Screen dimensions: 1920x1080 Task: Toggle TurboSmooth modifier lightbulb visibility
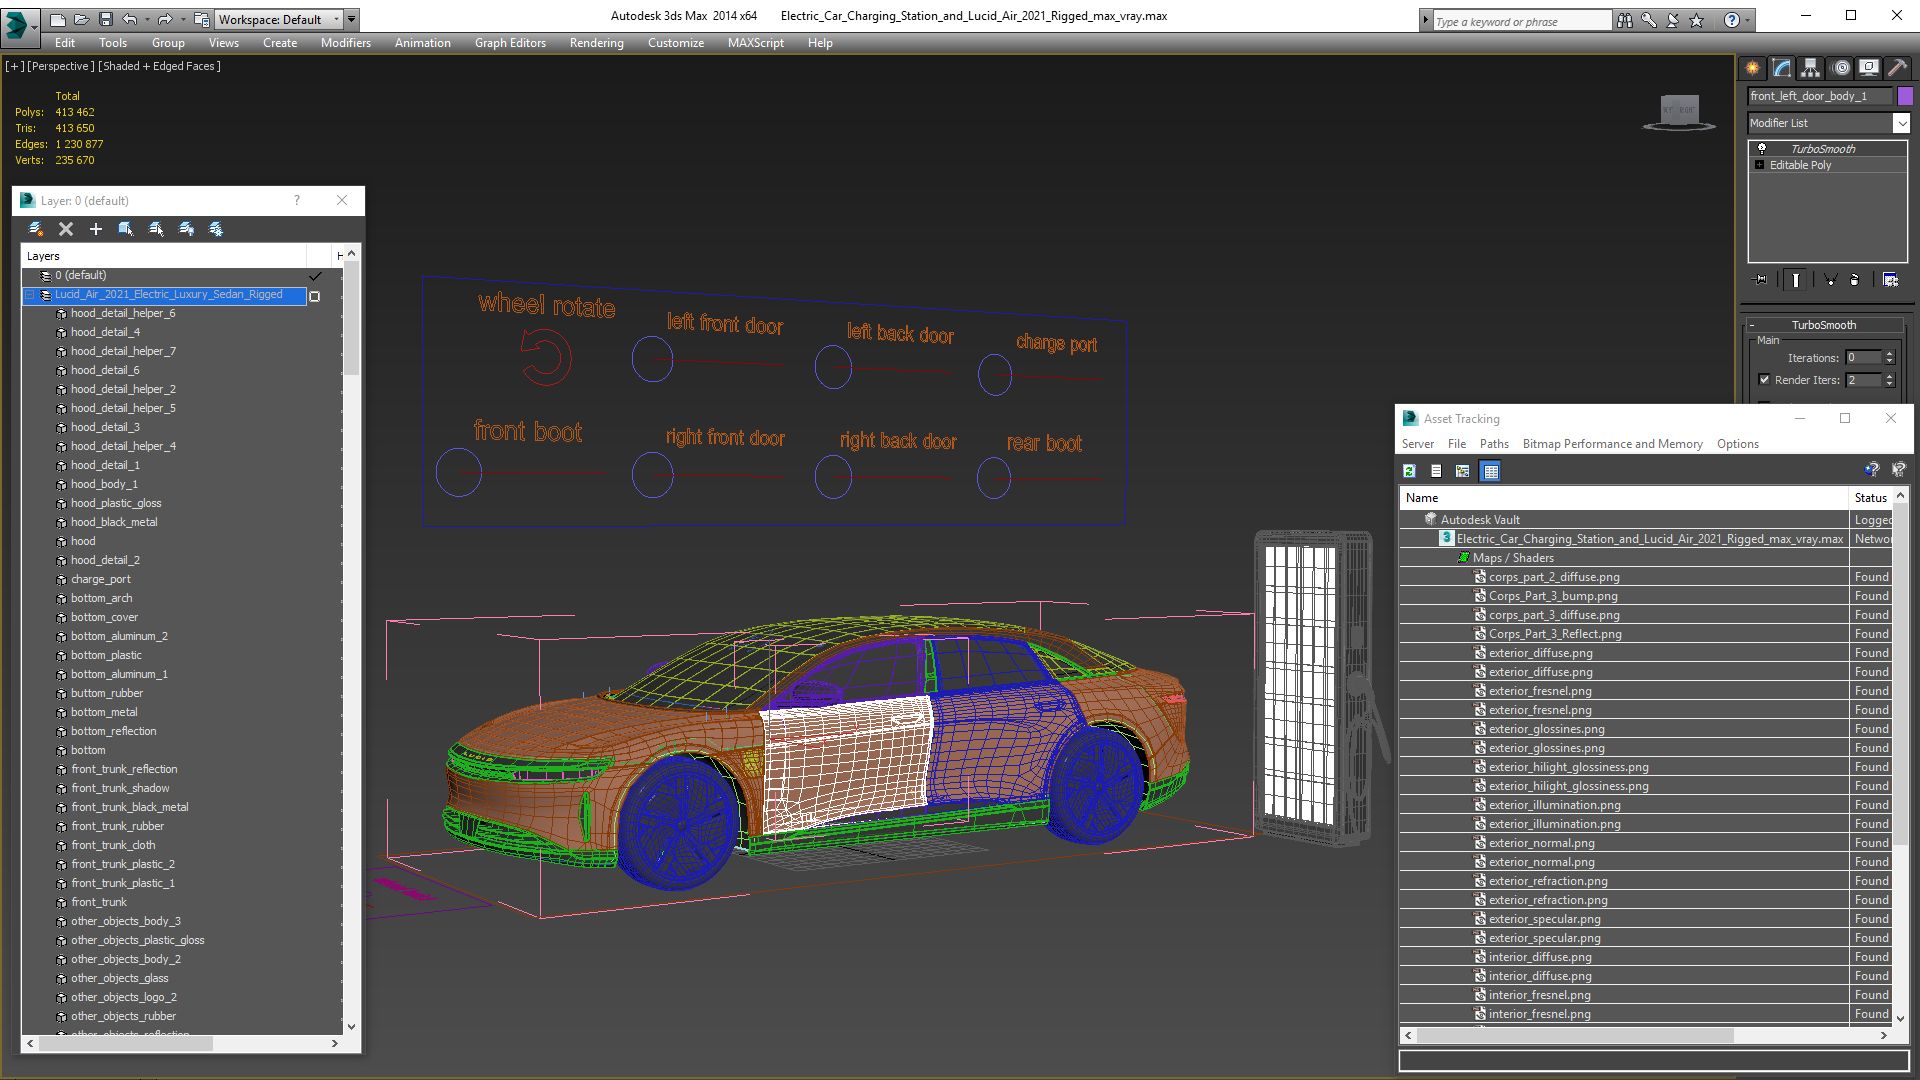[x=1762, y=149]
